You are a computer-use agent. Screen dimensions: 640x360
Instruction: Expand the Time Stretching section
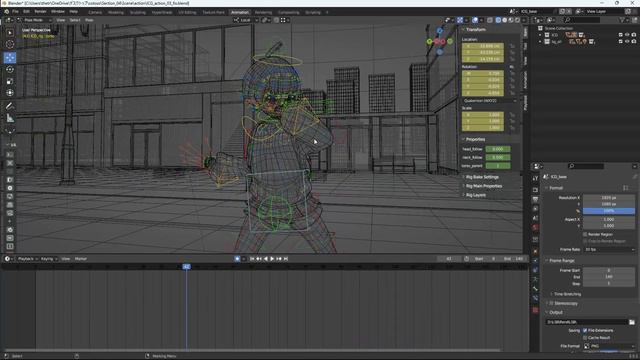click(x=567, y=294)
